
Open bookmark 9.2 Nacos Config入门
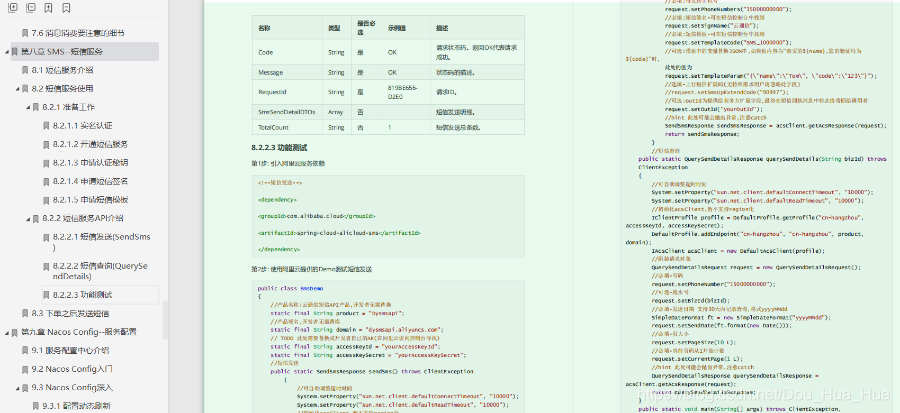72,369
